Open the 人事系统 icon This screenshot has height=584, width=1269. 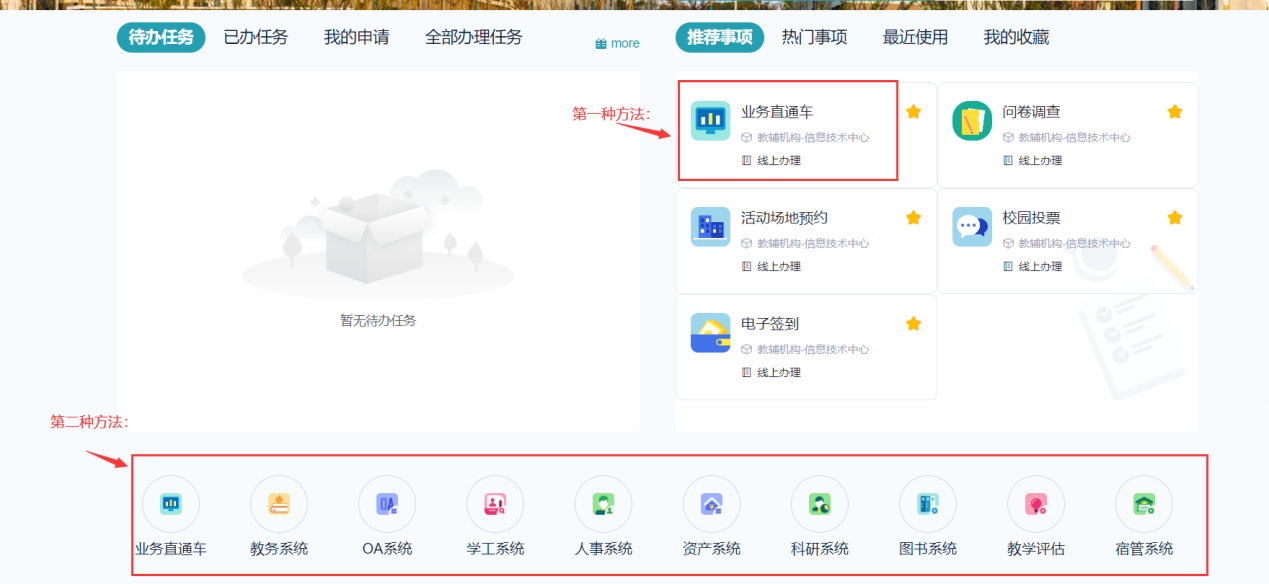[603, 505]
